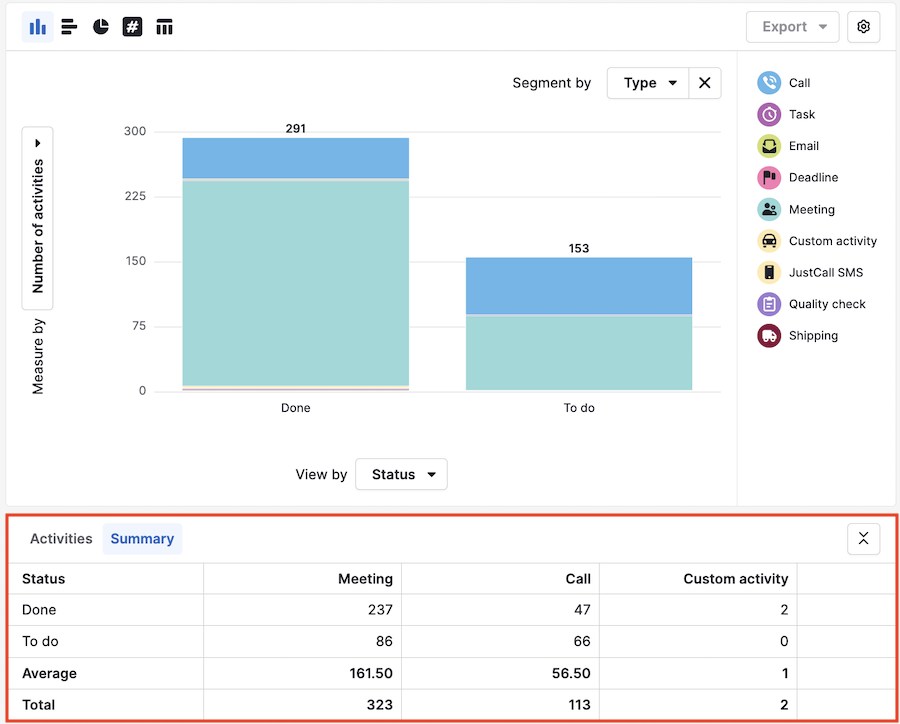Select the column chart view icon
Image resolution: width=900 pixels, height=724 pixels.
click(x=38, y=27)
